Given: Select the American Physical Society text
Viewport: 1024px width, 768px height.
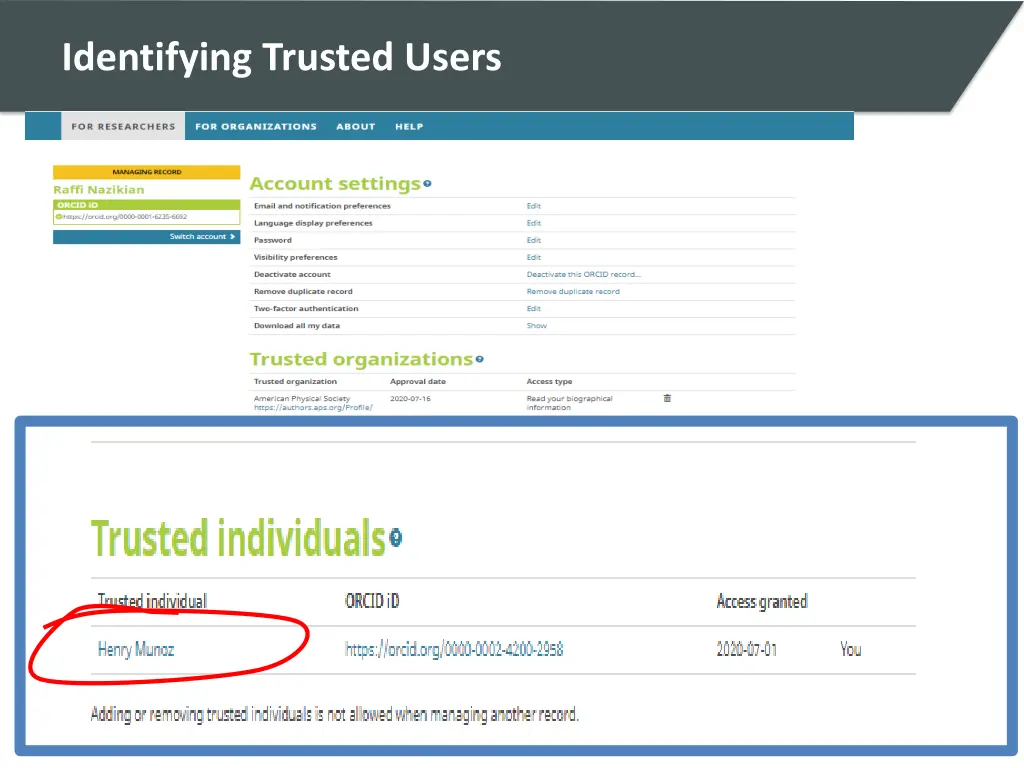Looking at the screenshot, I should click(x=302, y=398).
